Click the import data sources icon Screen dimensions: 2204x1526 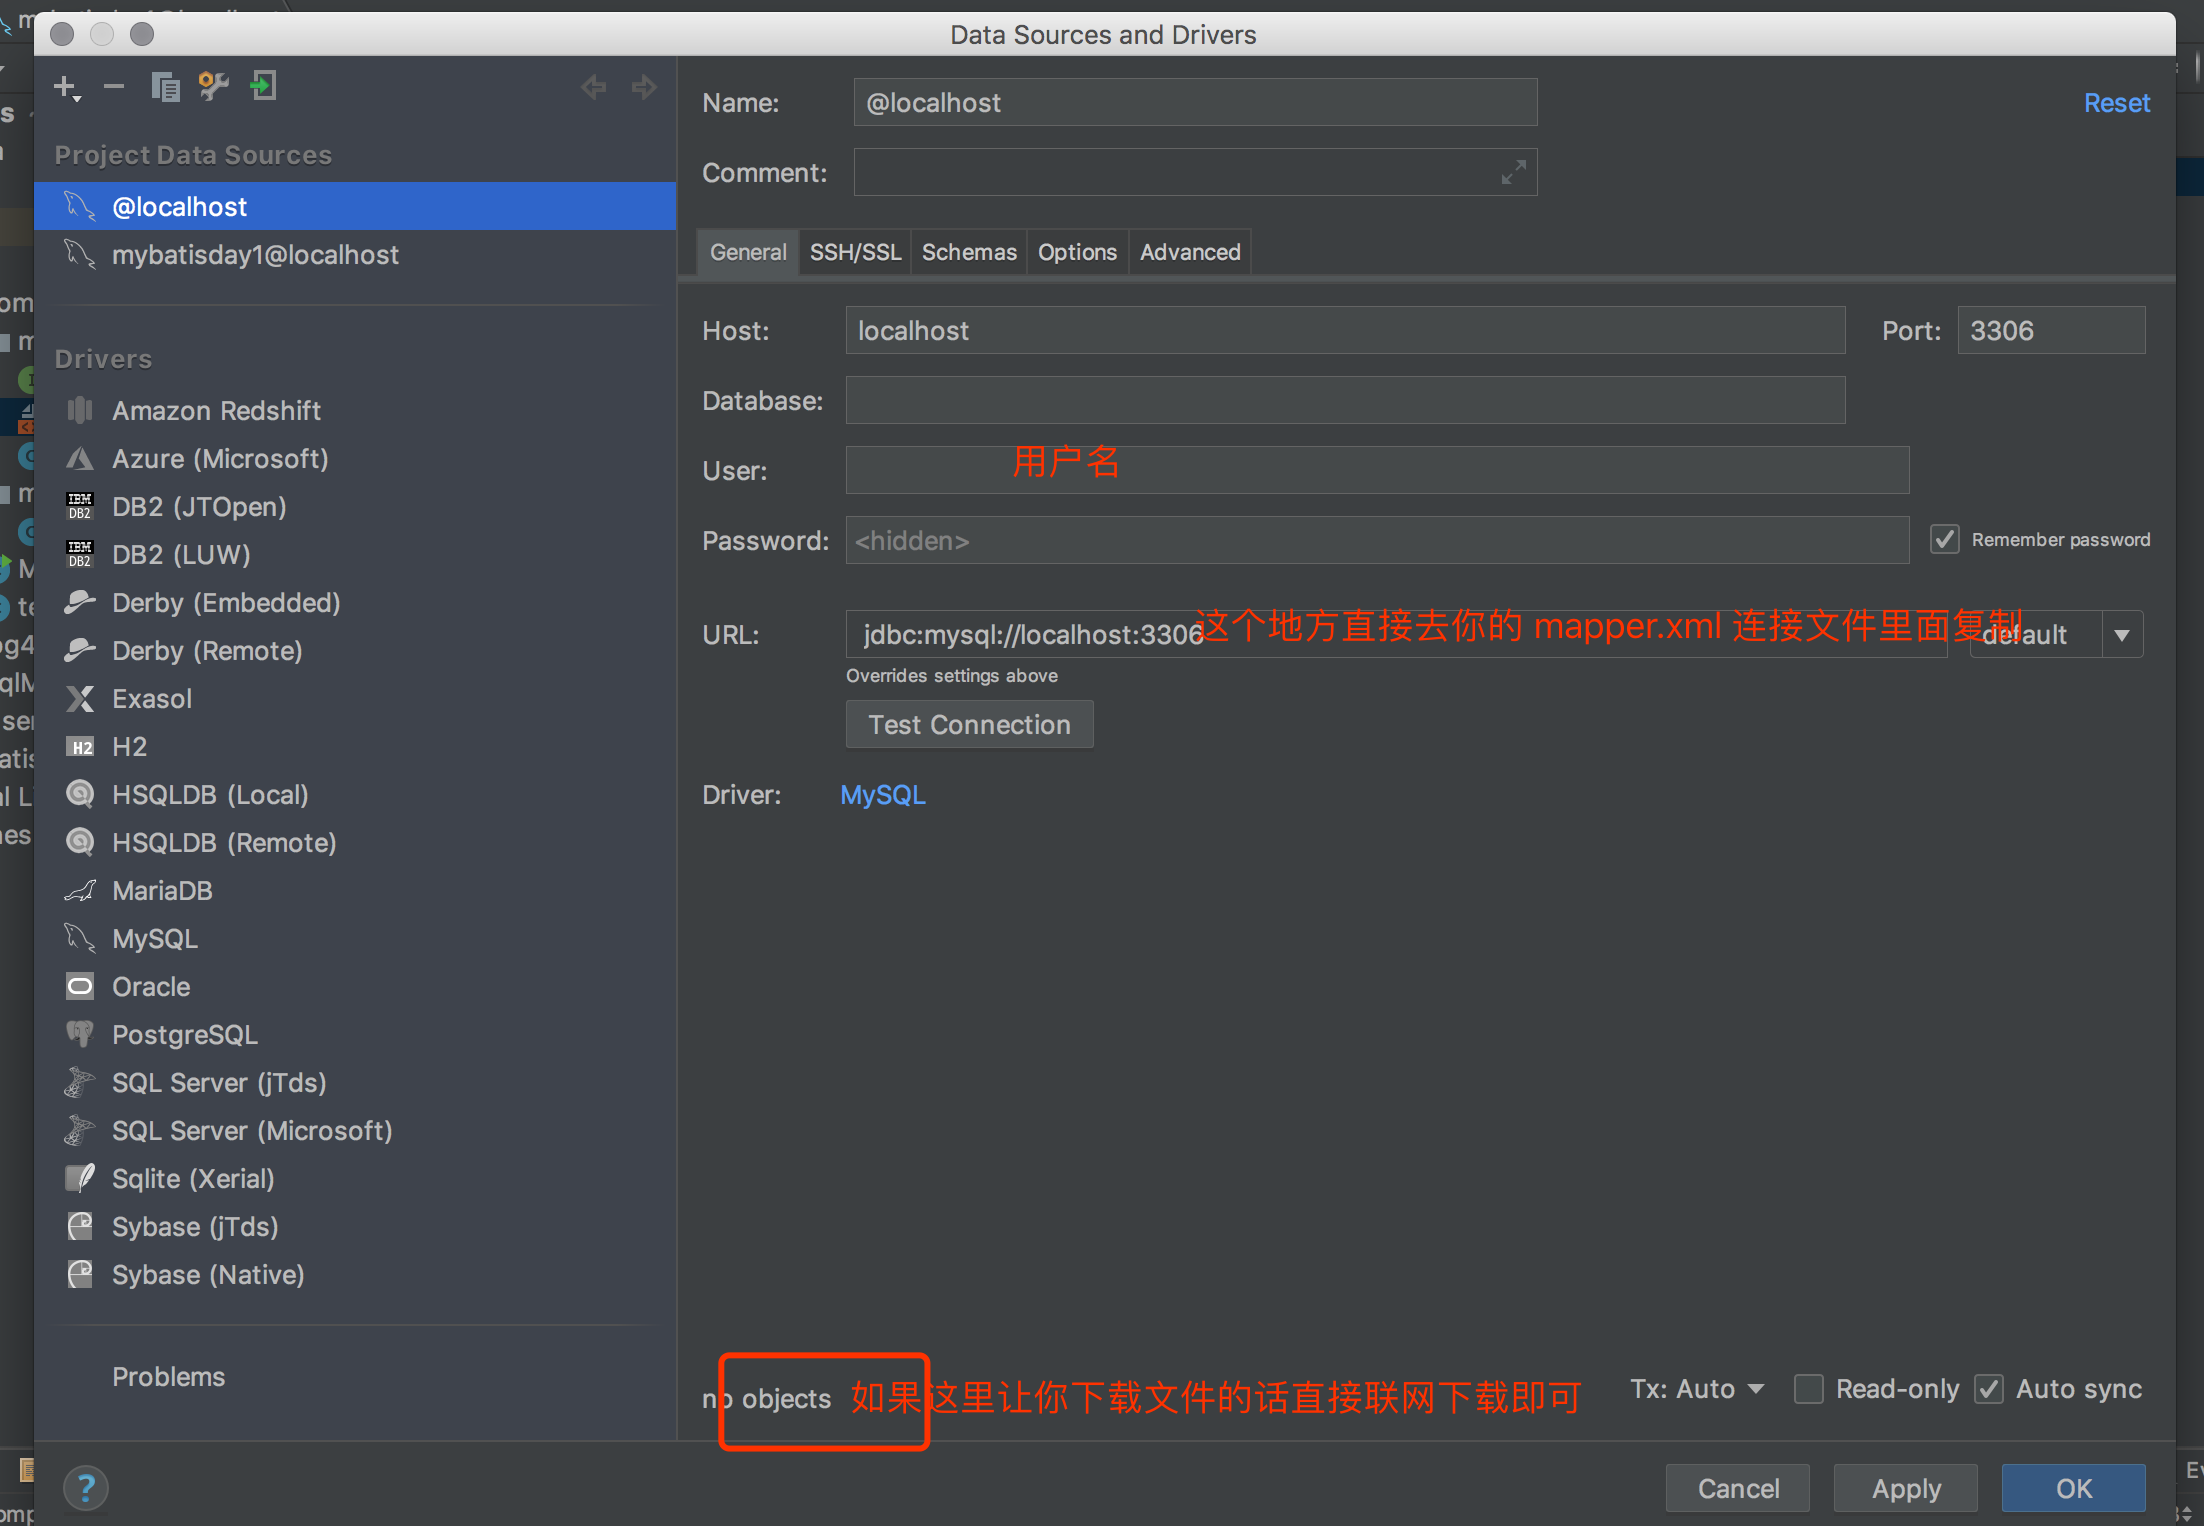coord(263,87)
